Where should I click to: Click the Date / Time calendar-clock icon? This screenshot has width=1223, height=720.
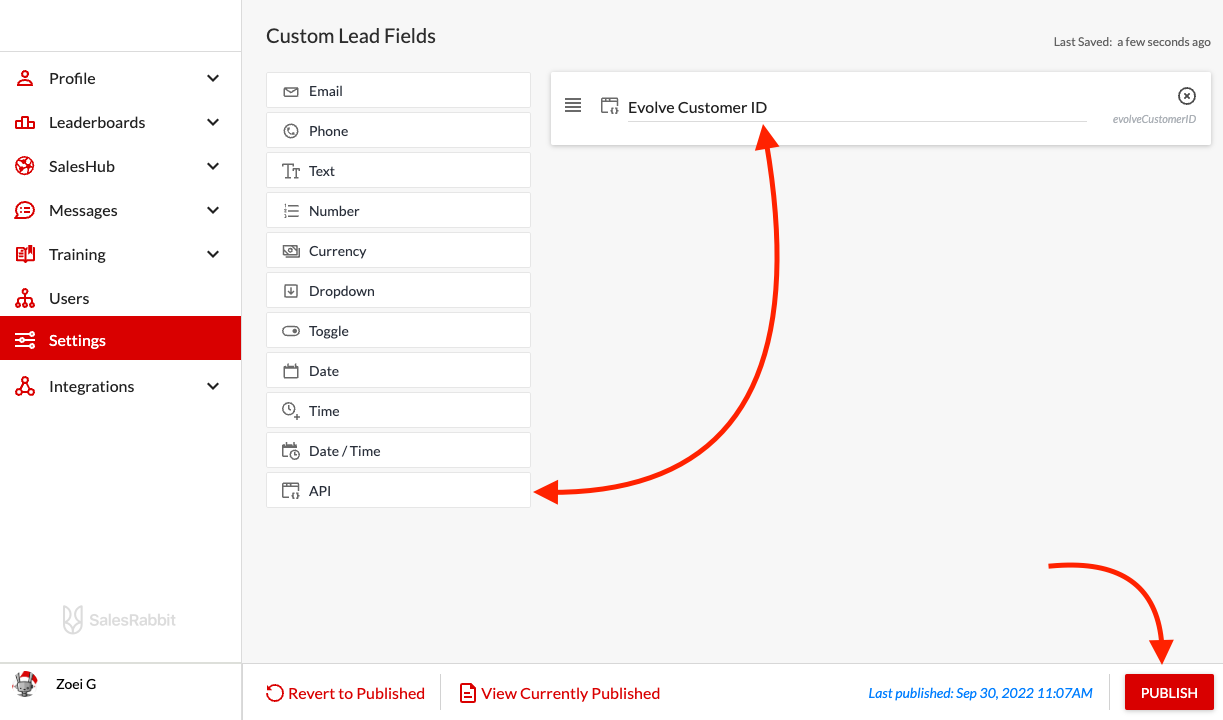coord(291,451)
